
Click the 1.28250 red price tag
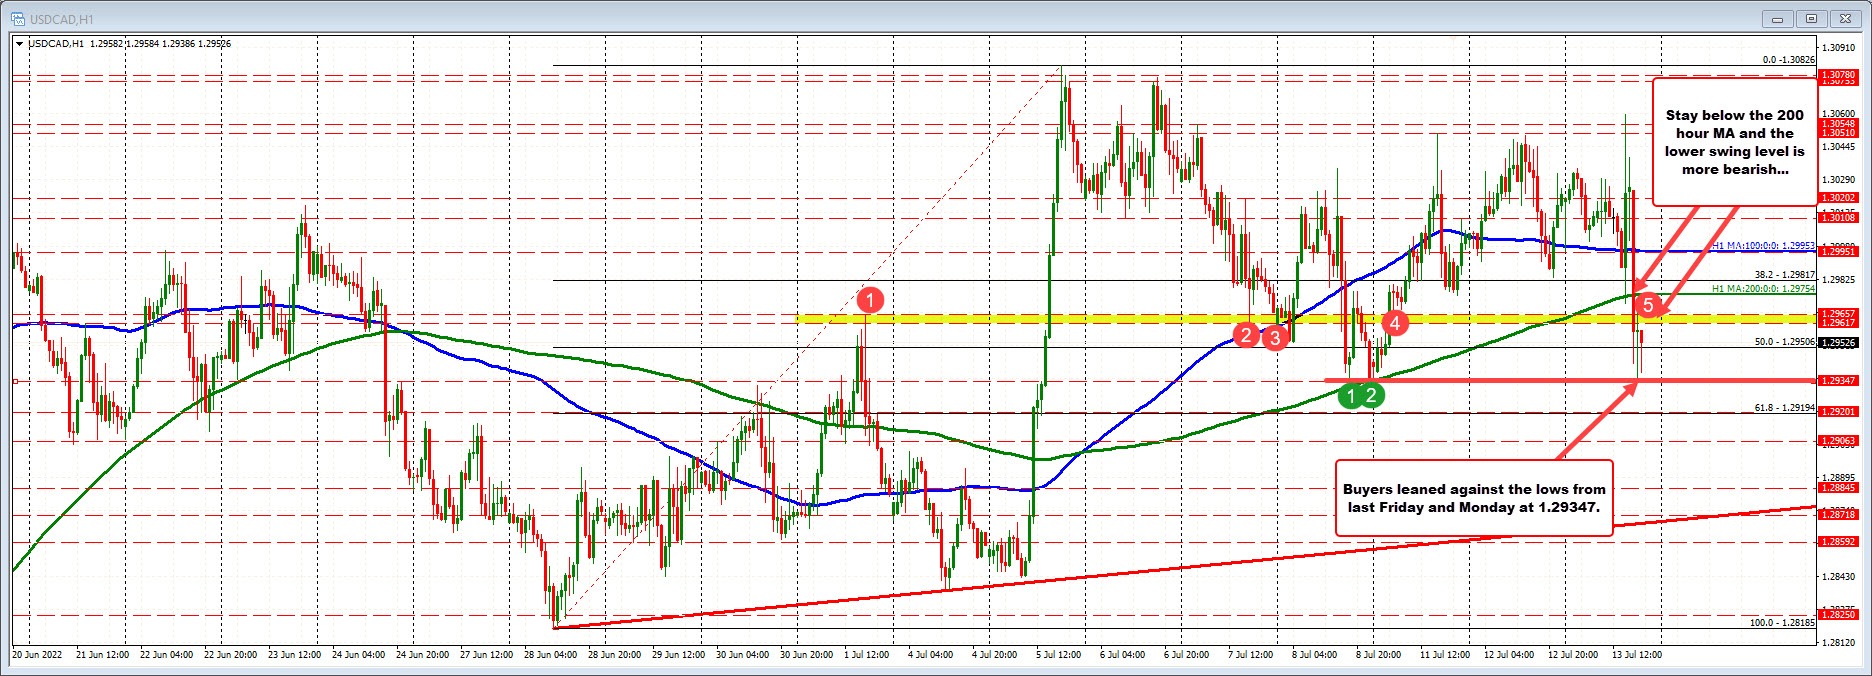click(x=1838, y=615)
